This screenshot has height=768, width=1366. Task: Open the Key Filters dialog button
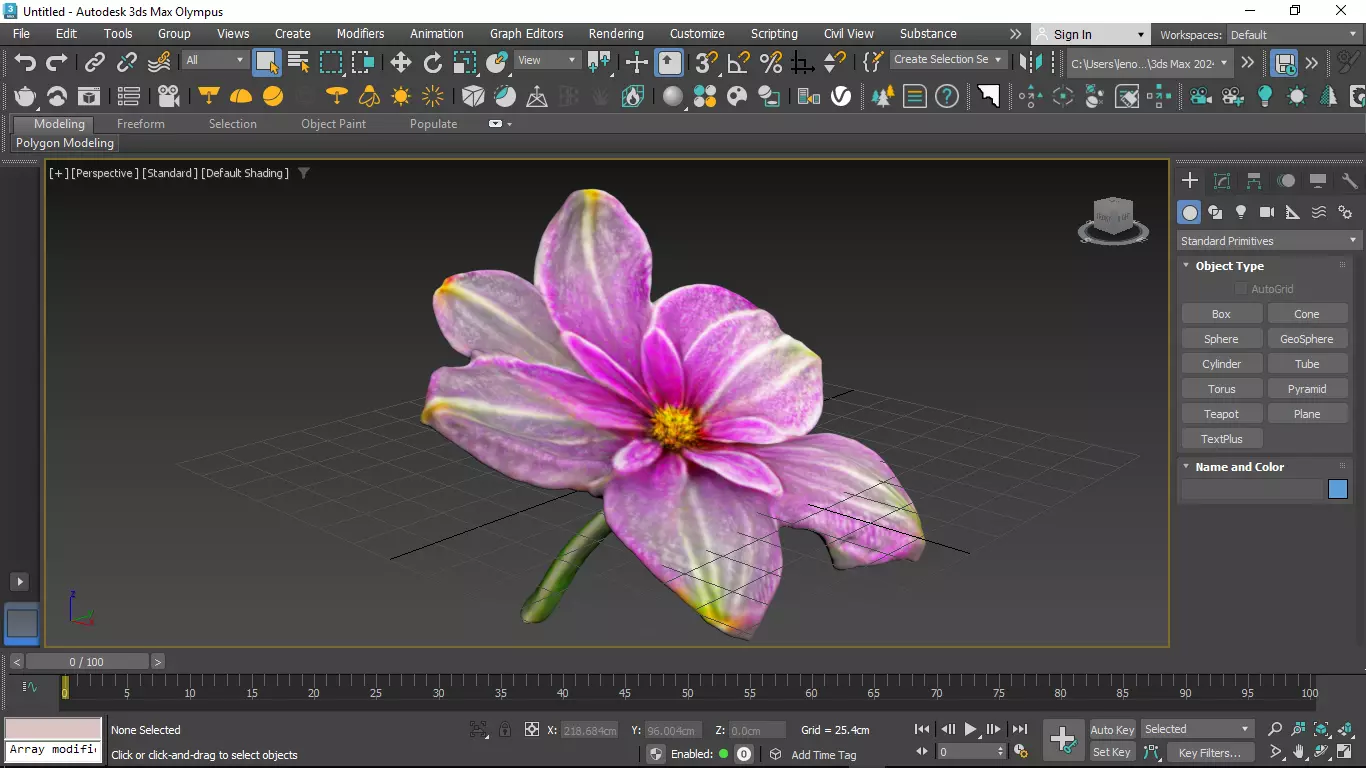(1209, 752)
